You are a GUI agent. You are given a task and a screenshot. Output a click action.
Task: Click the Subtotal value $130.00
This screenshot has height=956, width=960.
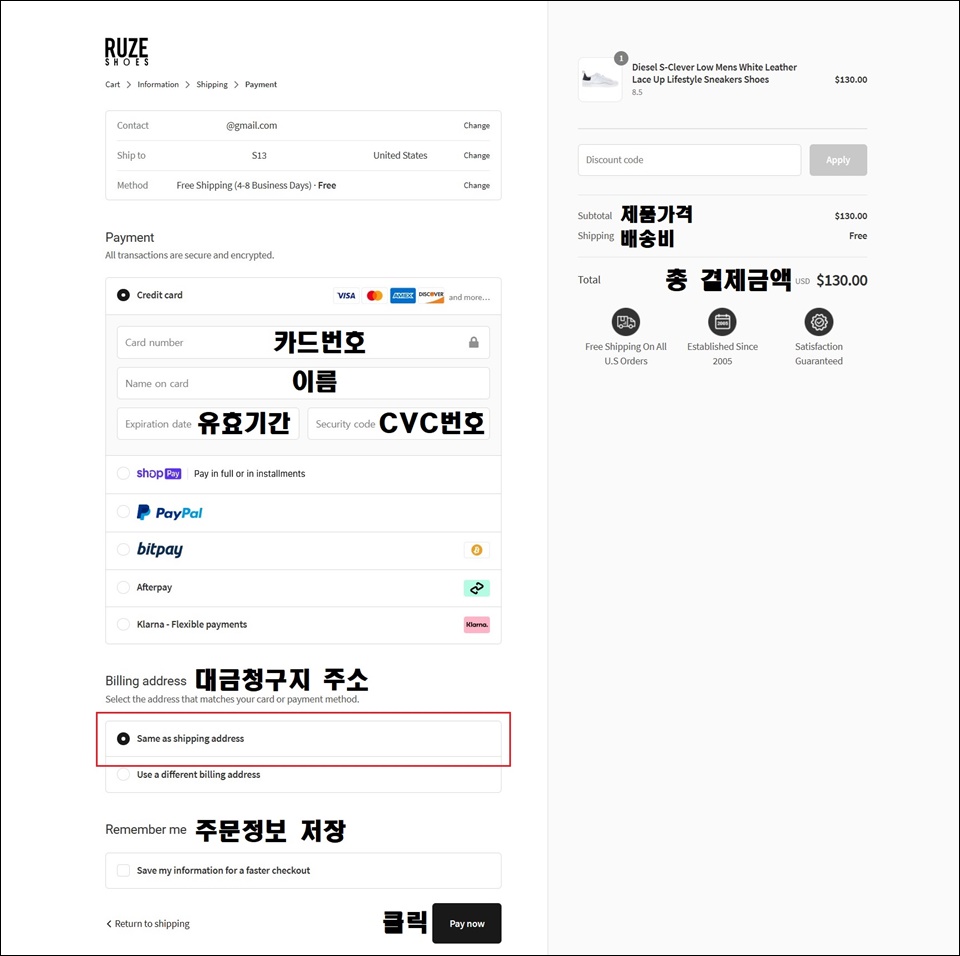851,216
